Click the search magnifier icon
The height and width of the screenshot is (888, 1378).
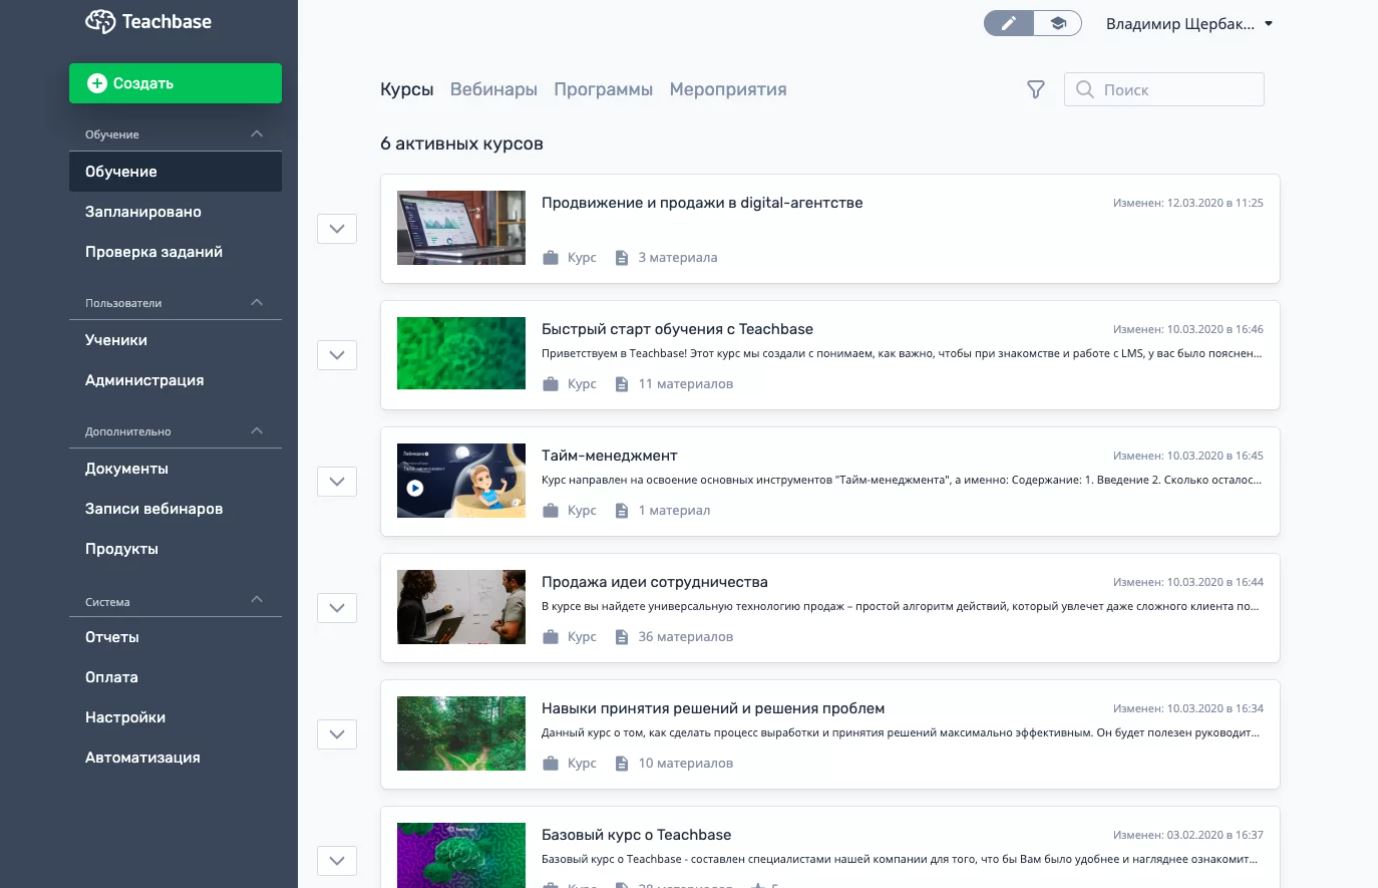(1084, 90)
